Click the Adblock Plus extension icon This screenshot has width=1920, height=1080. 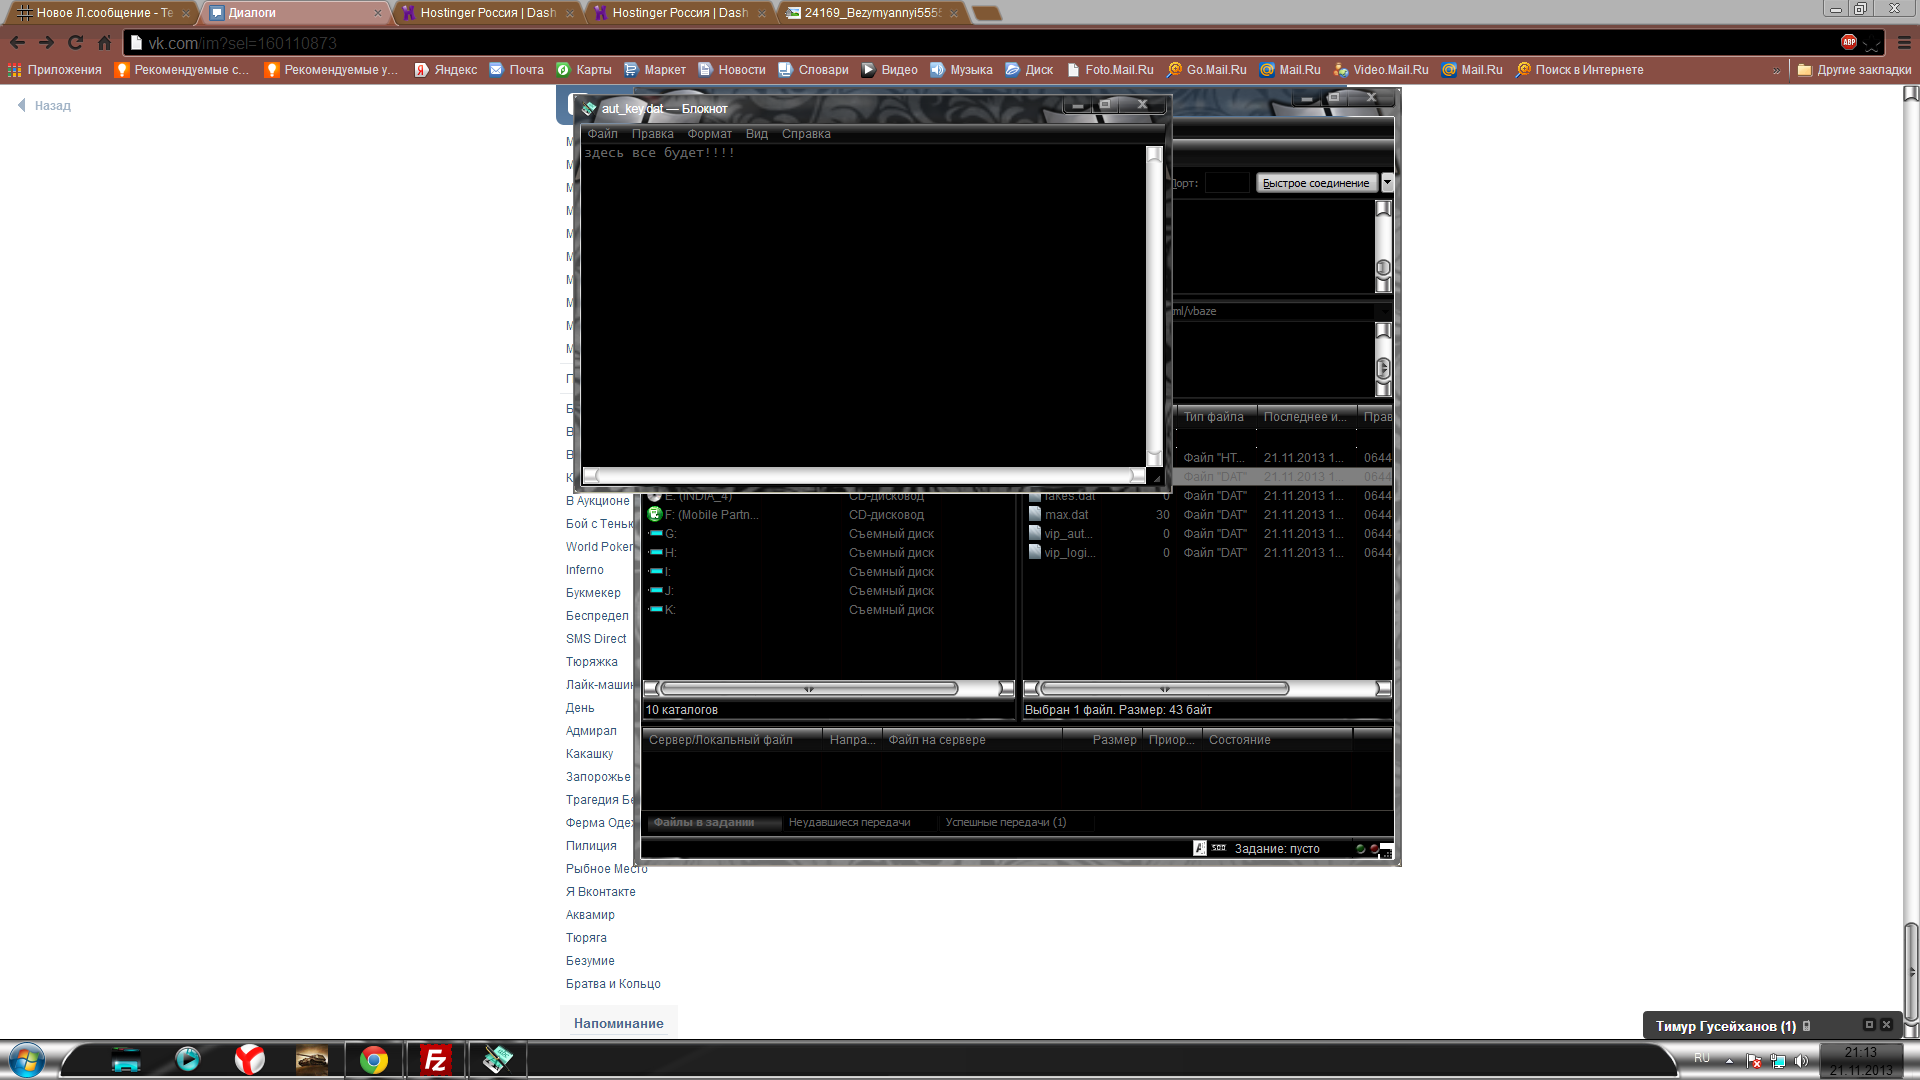click(1848, 42)
